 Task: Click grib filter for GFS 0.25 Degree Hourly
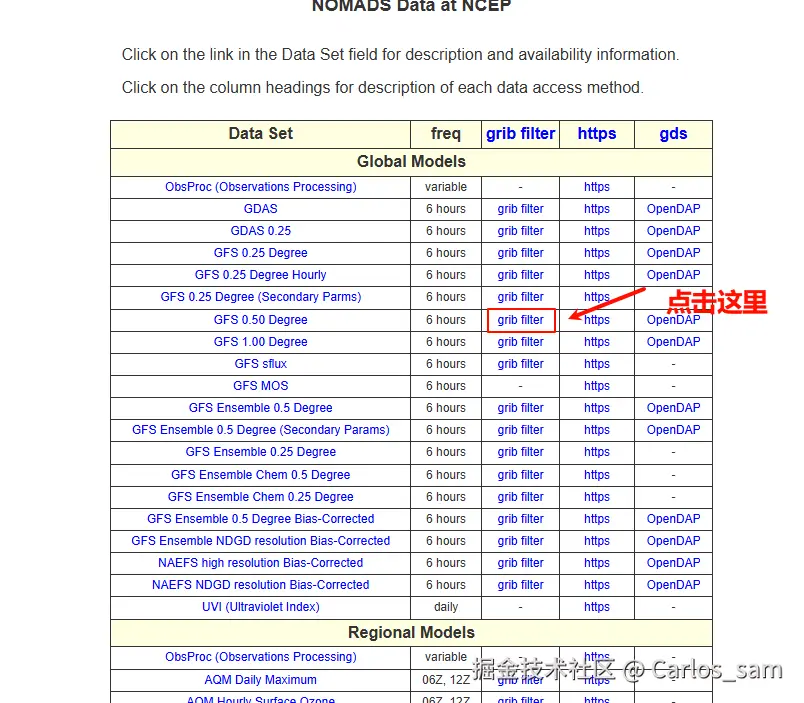tap(520, 275)
